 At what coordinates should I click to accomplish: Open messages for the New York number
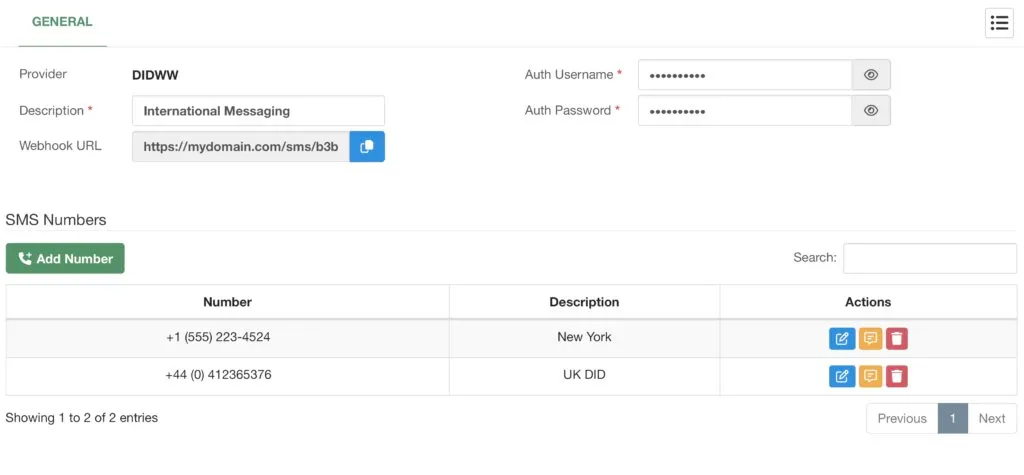coord(870,338)
